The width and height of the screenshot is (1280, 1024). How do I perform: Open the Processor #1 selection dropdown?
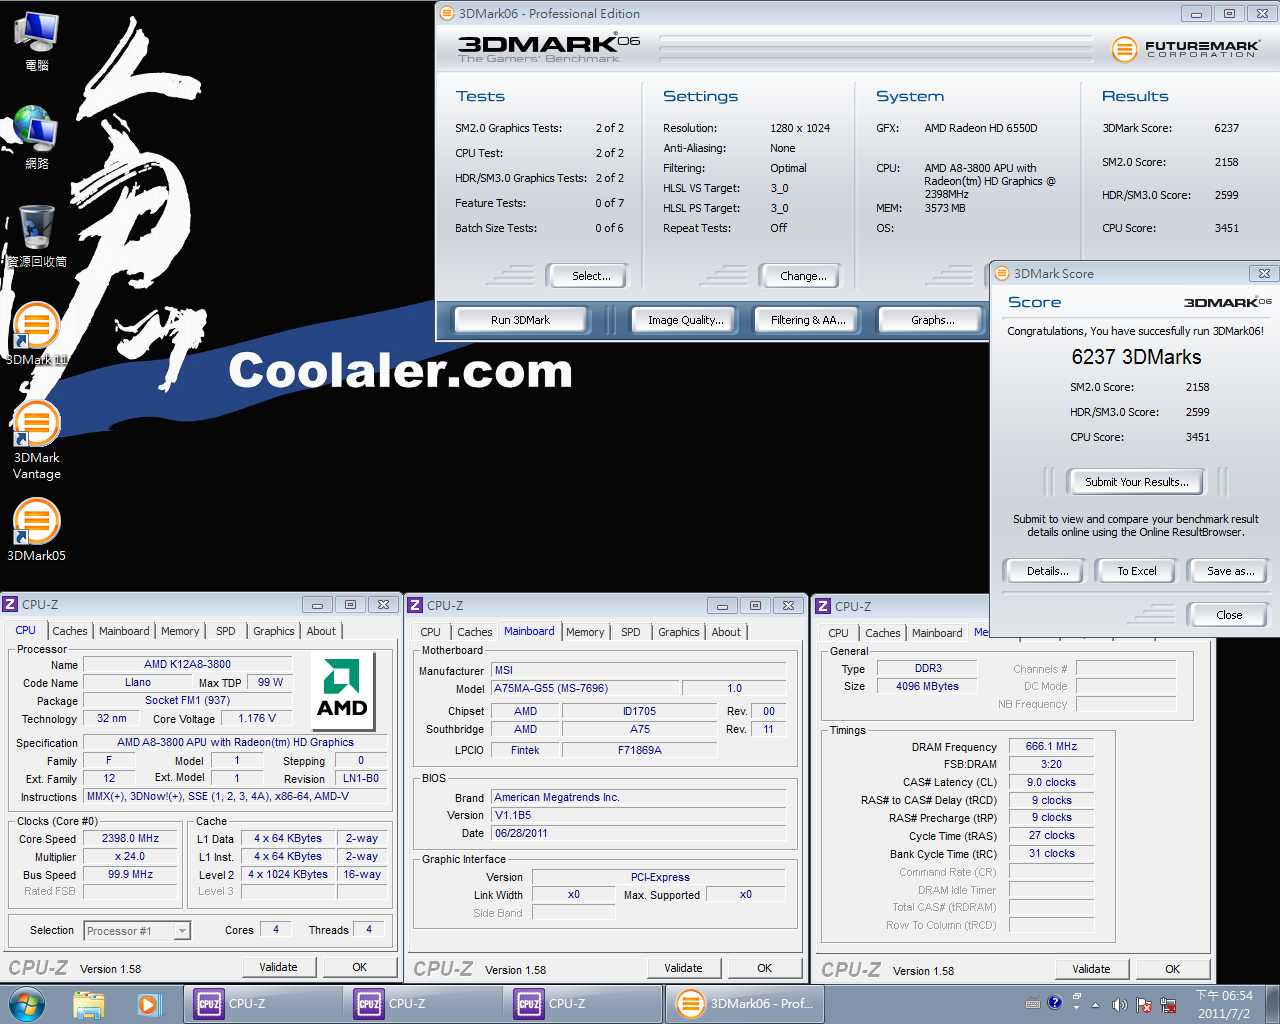tap(137, 931)
